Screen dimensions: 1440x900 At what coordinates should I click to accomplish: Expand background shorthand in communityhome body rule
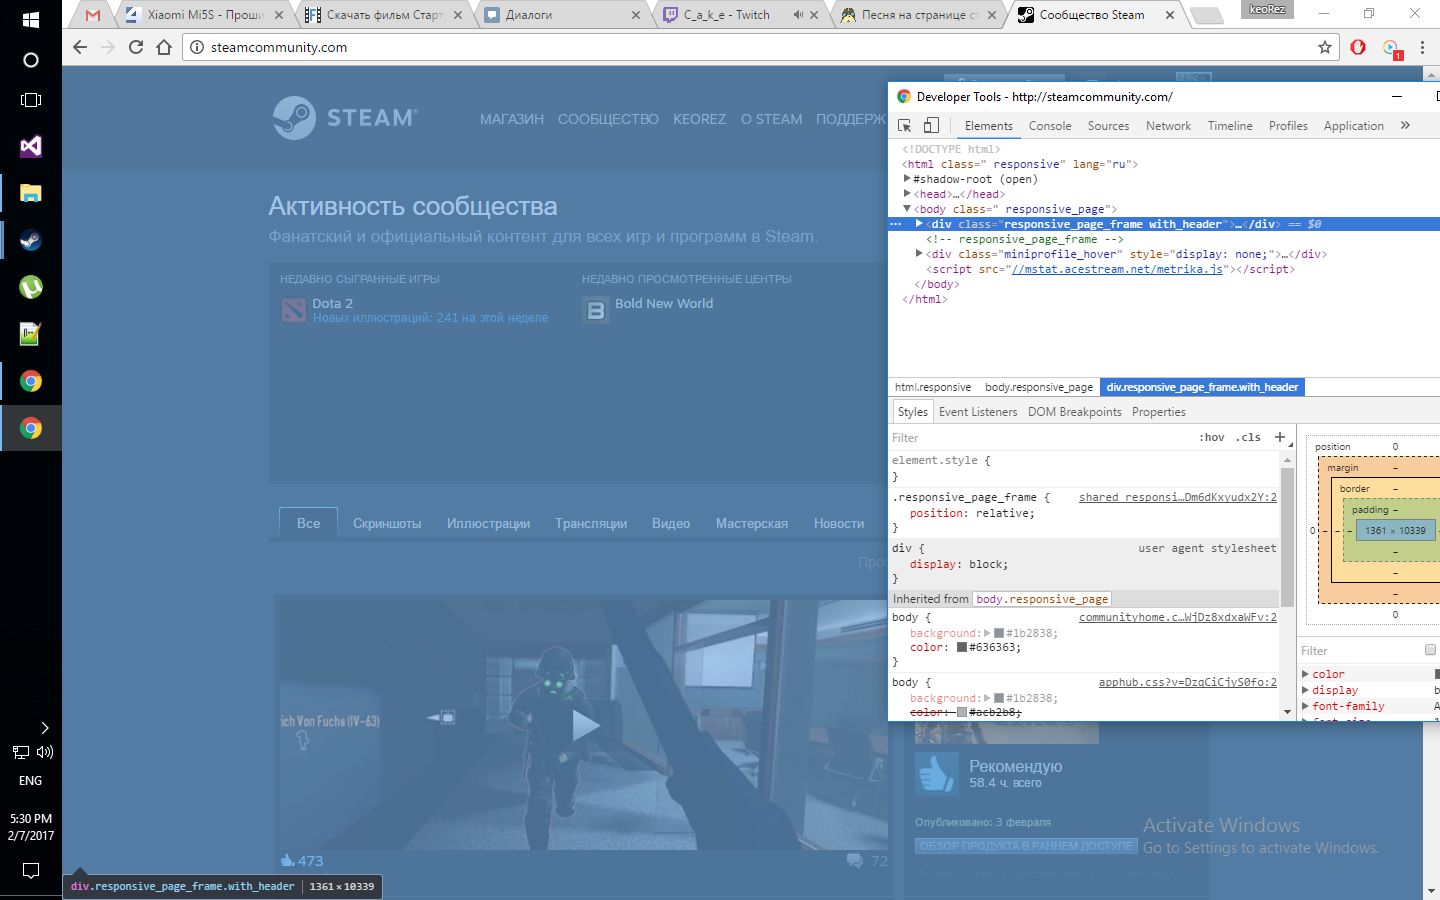click(x=987, y=633)
